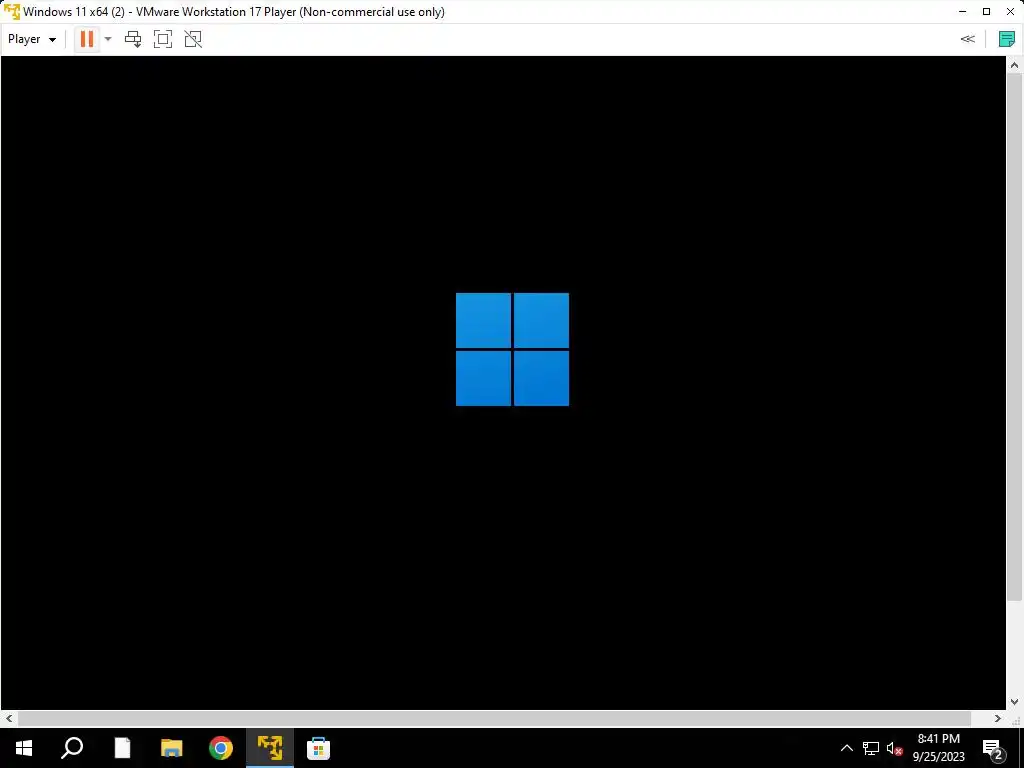This screenshot has width=1024, height=768.
Task: Open the blank document icon in taskbar
Action: (122, 748)
